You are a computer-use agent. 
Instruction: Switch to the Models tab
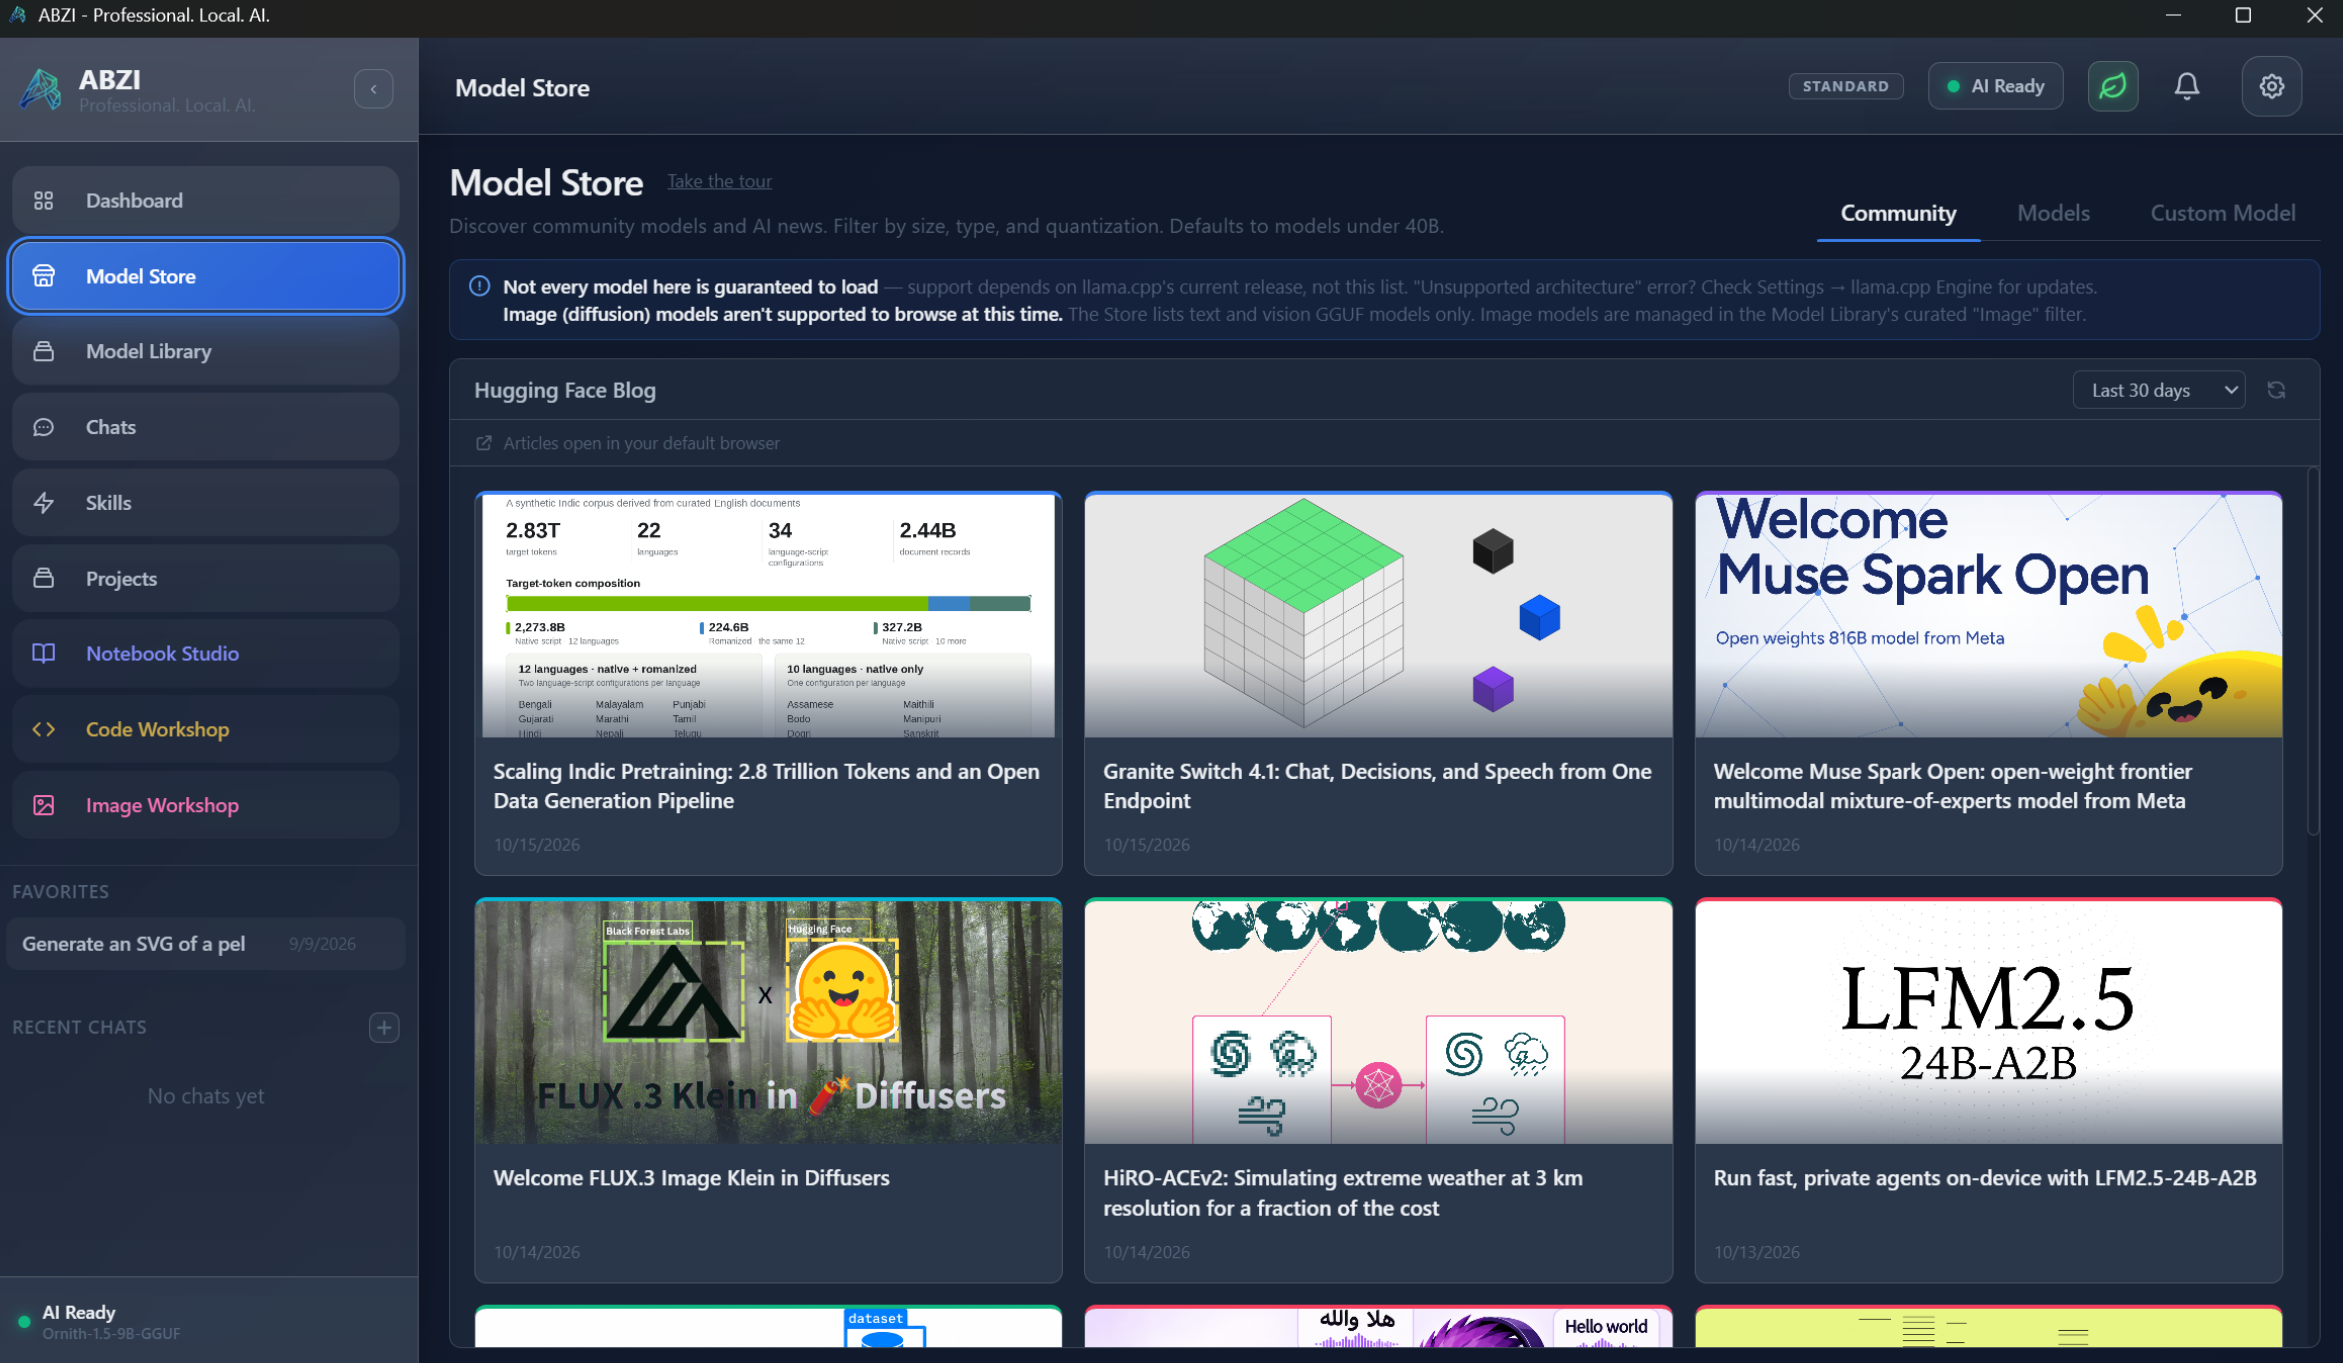coord(2053,213)
